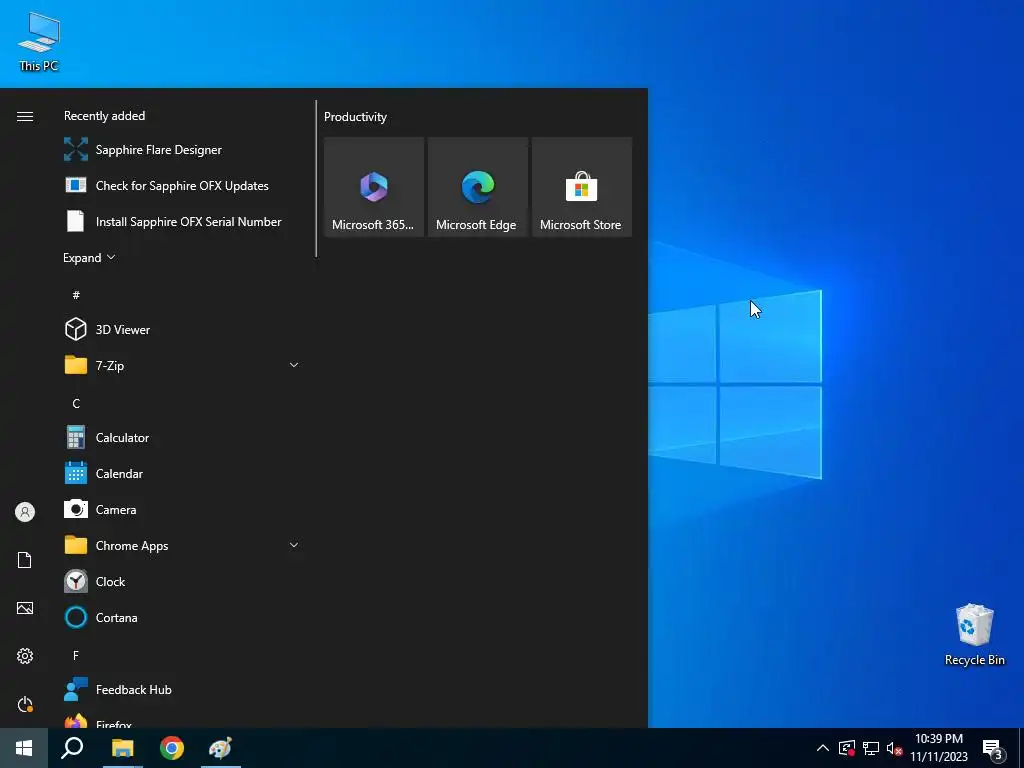Viewport: 1024px width, 768px height.
Task: Launch the Calculator app
Action: click(181, 438)
